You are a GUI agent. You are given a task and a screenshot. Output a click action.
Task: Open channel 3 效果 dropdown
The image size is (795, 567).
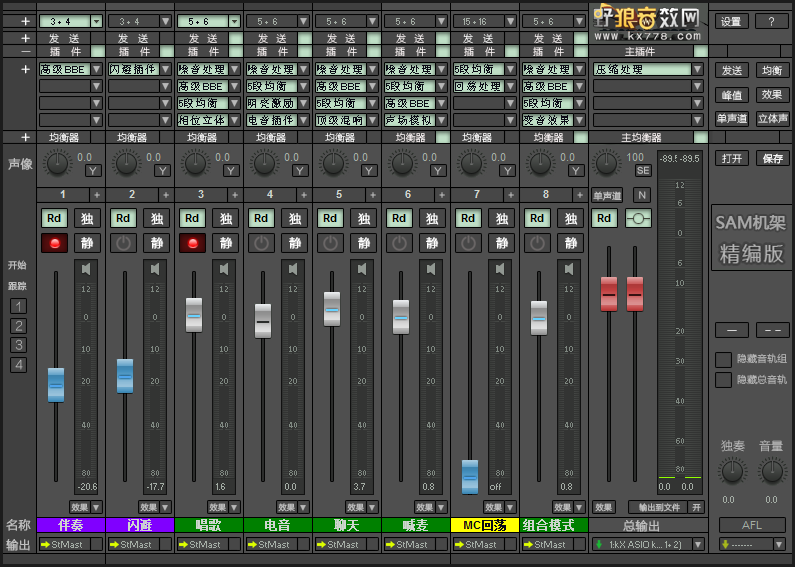click(x=234, y=507)
